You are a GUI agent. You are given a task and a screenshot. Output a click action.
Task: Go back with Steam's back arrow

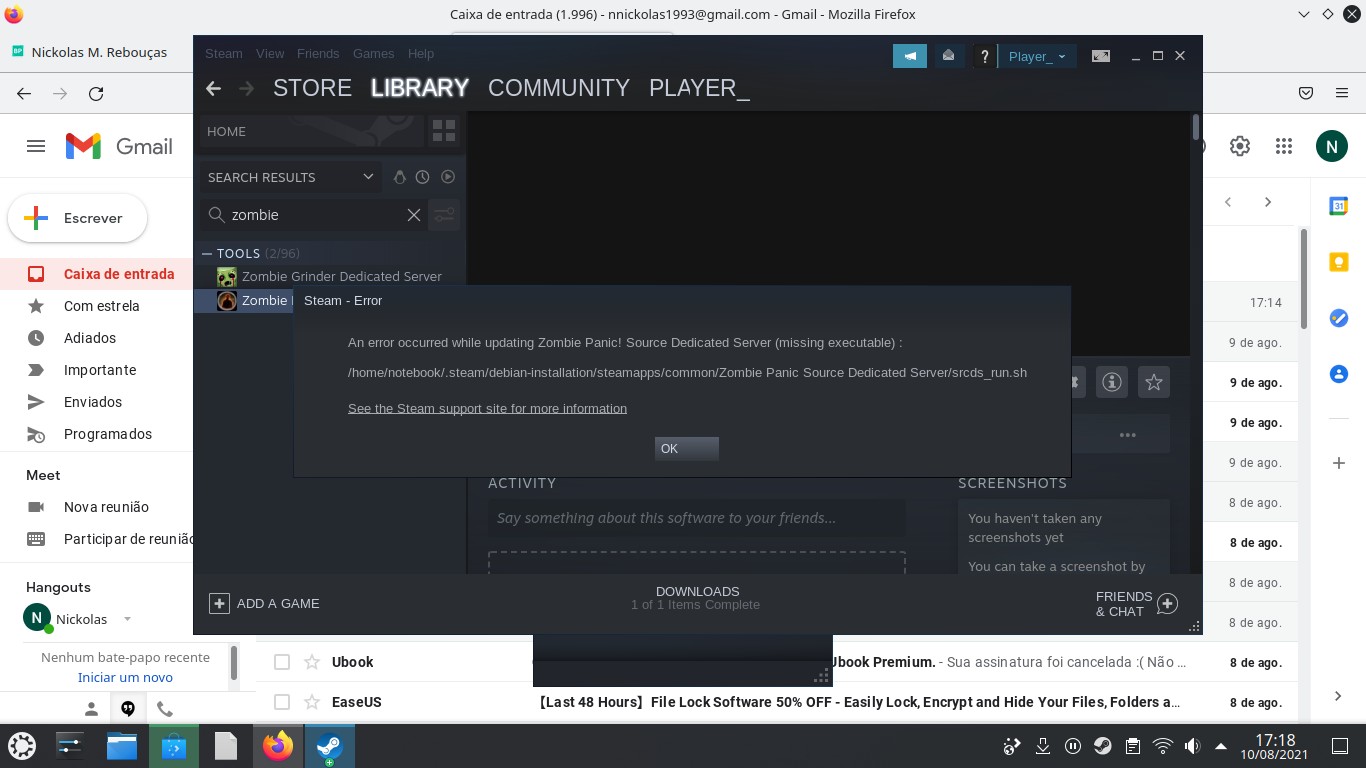(x=213, y=88)
